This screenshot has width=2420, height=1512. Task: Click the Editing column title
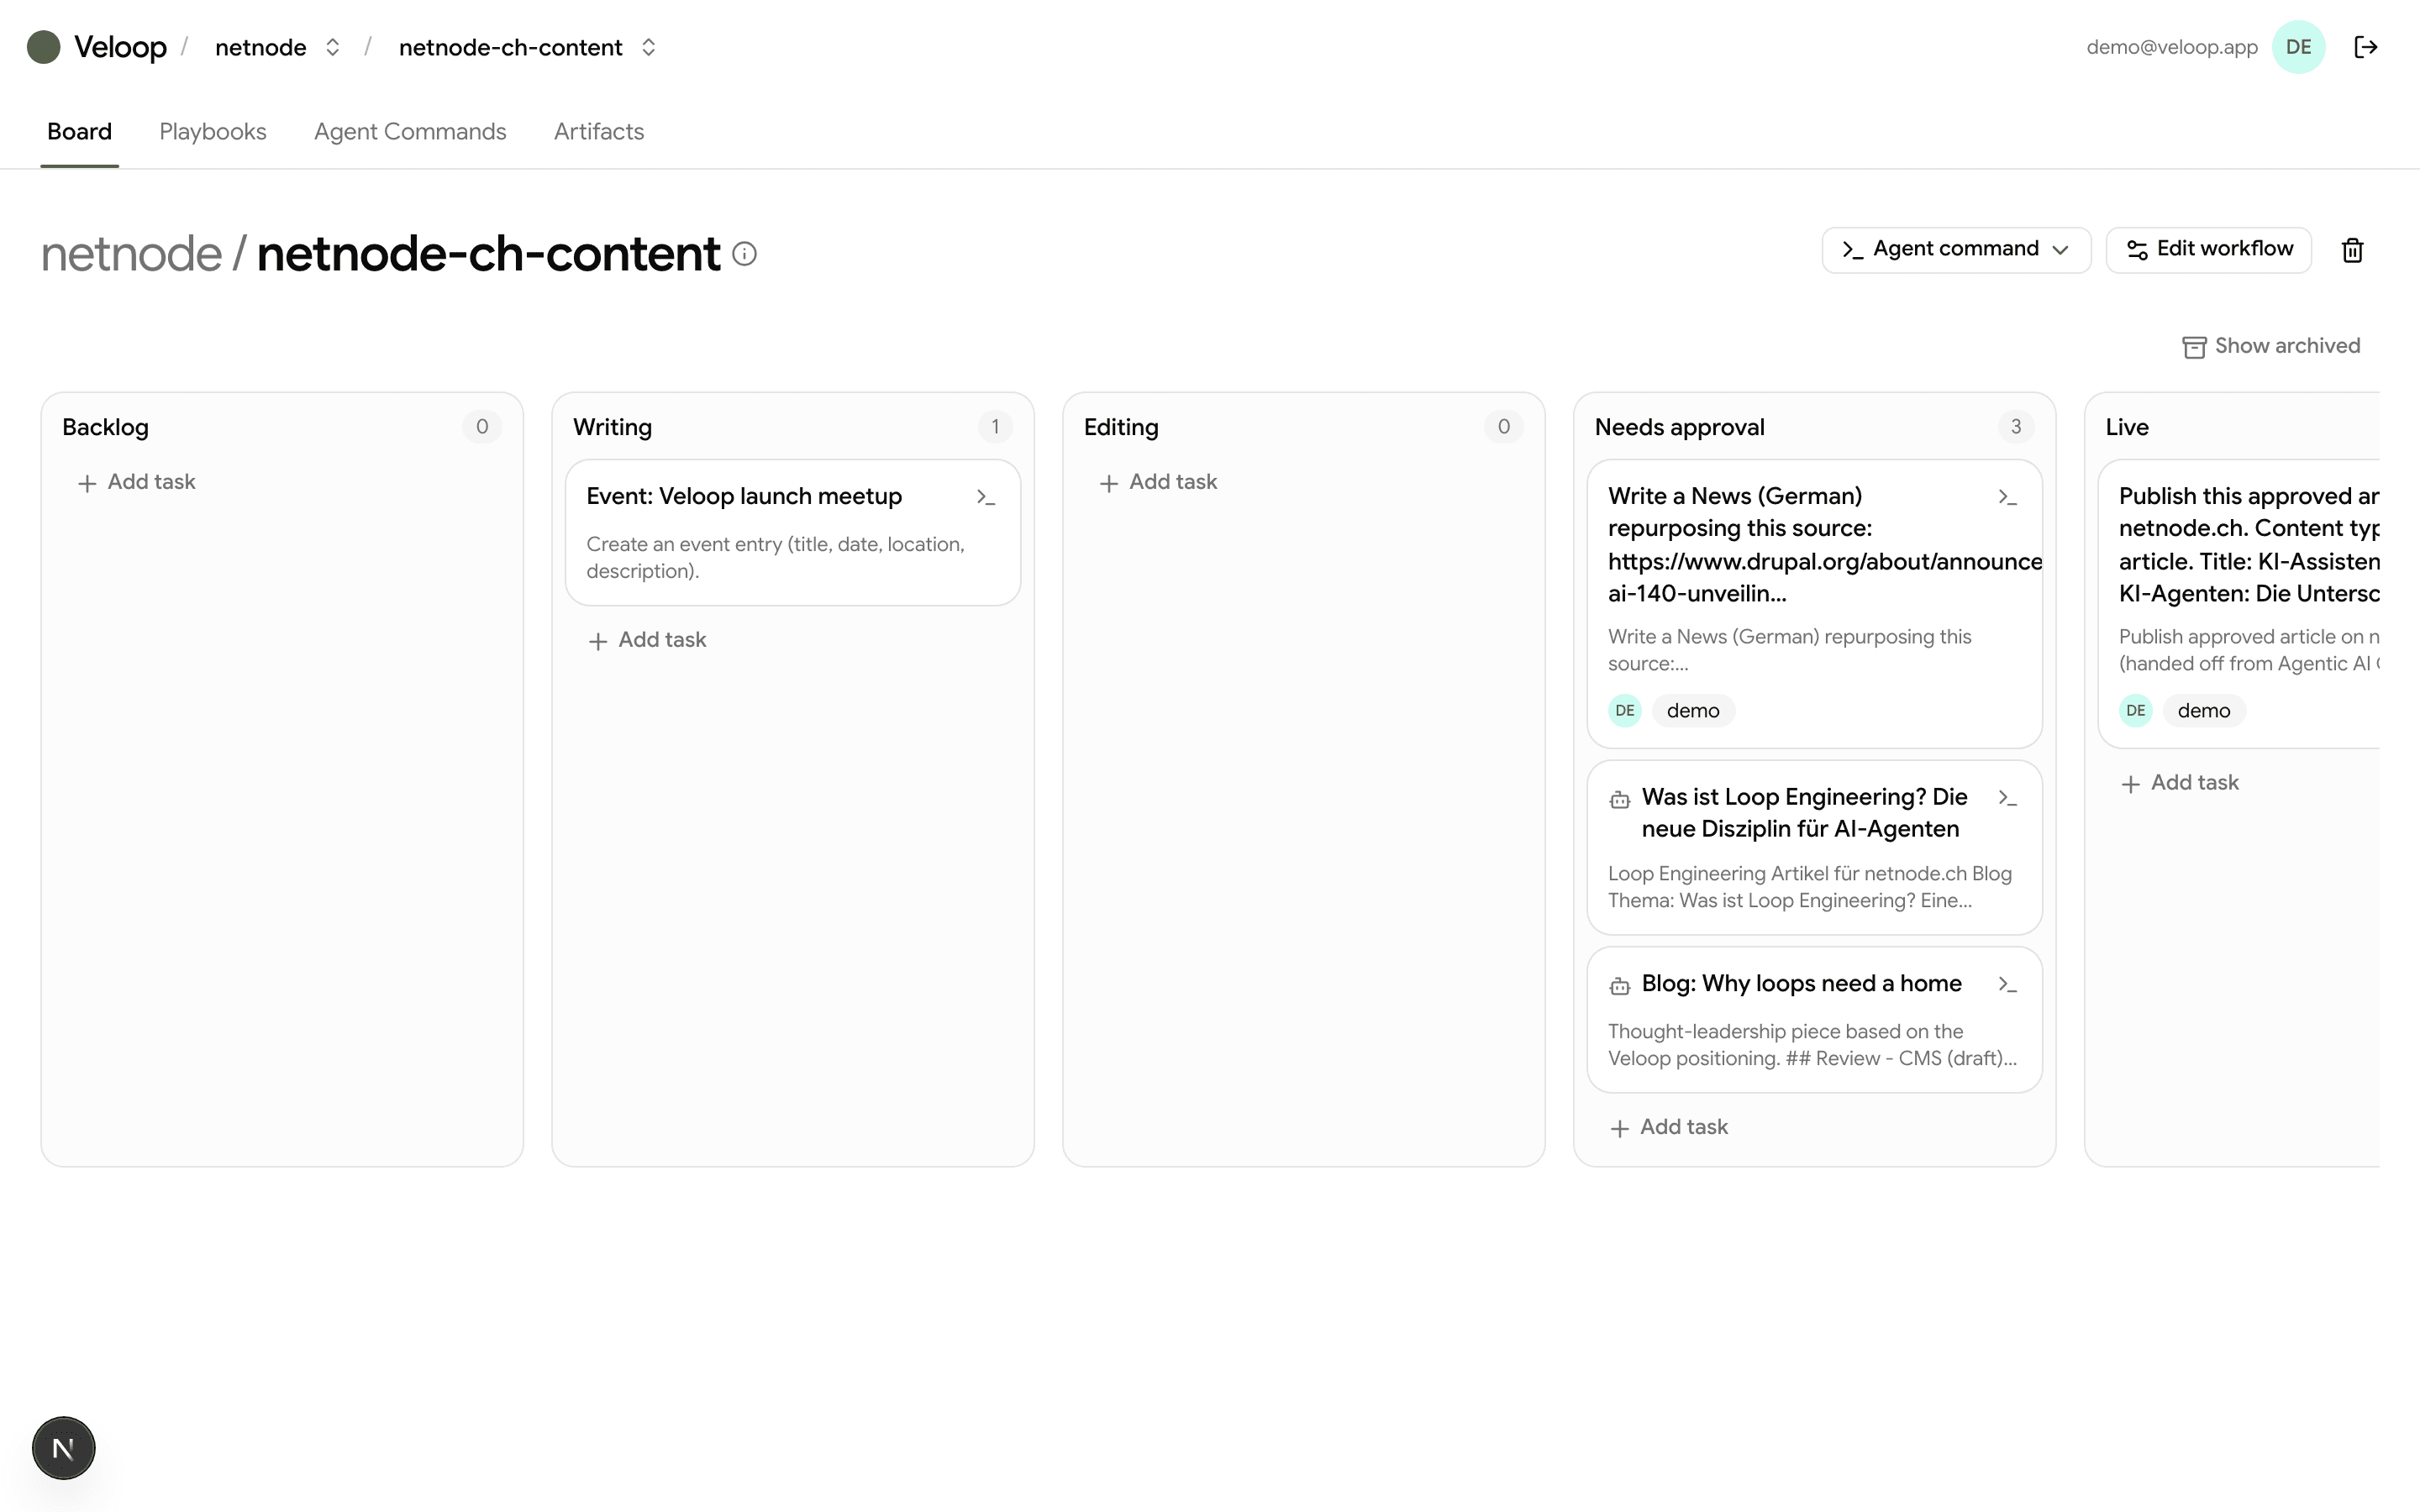point(1121,428)
